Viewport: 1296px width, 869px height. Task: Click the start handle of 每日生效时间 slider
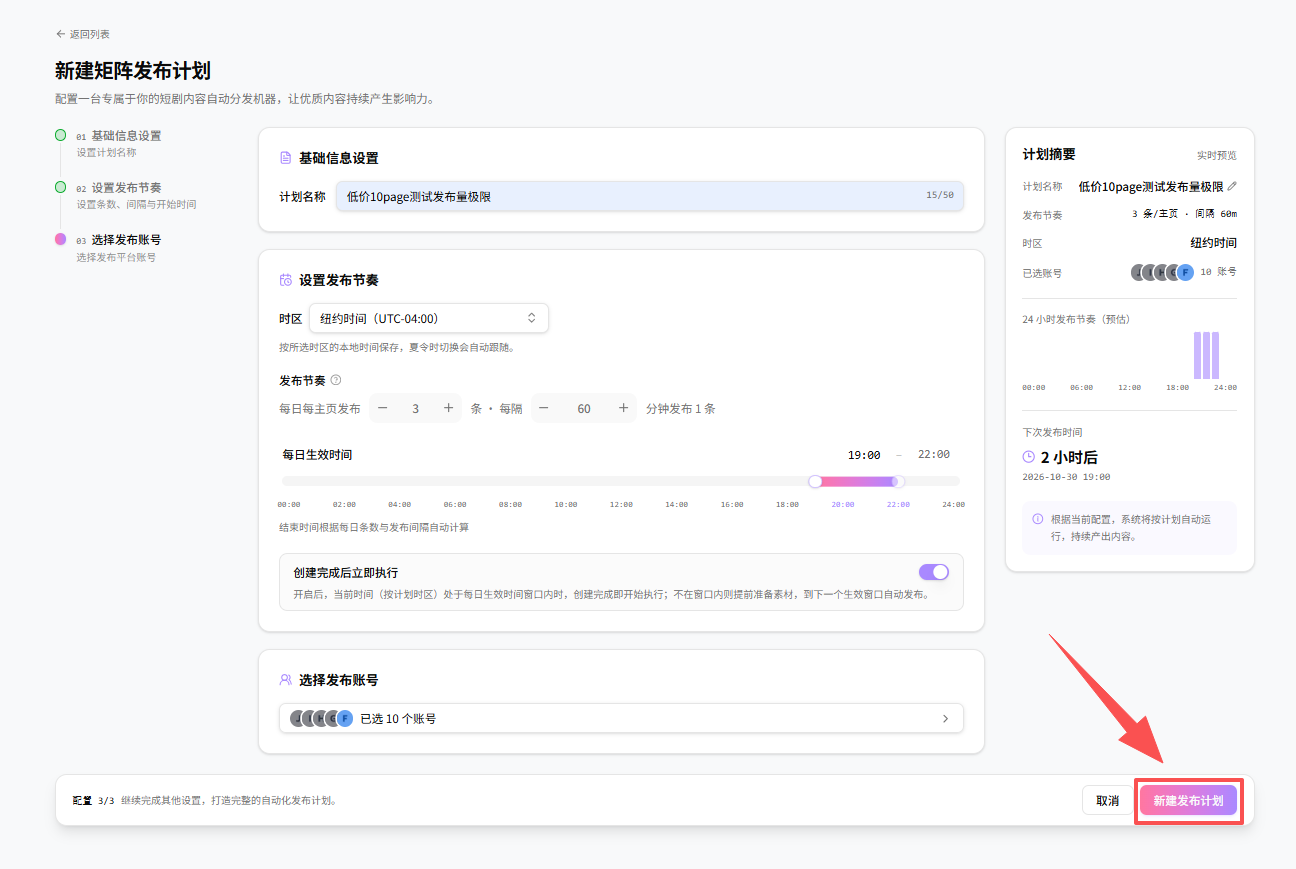click(815, 481)
